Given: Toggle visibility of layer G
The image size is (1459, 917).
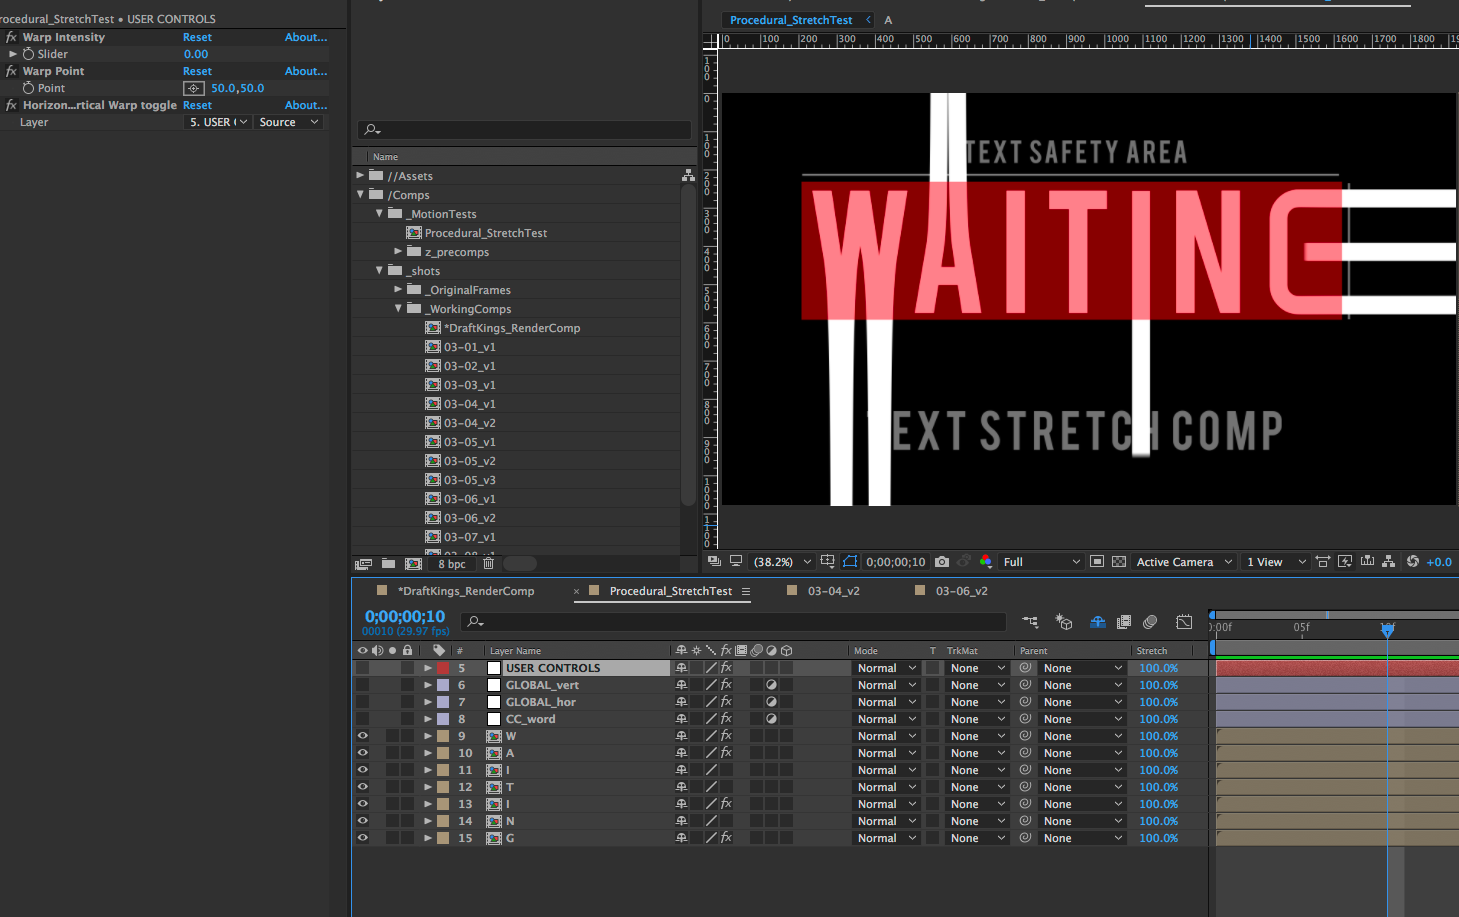Looking at the screenshot, I should tap(362, 838).
